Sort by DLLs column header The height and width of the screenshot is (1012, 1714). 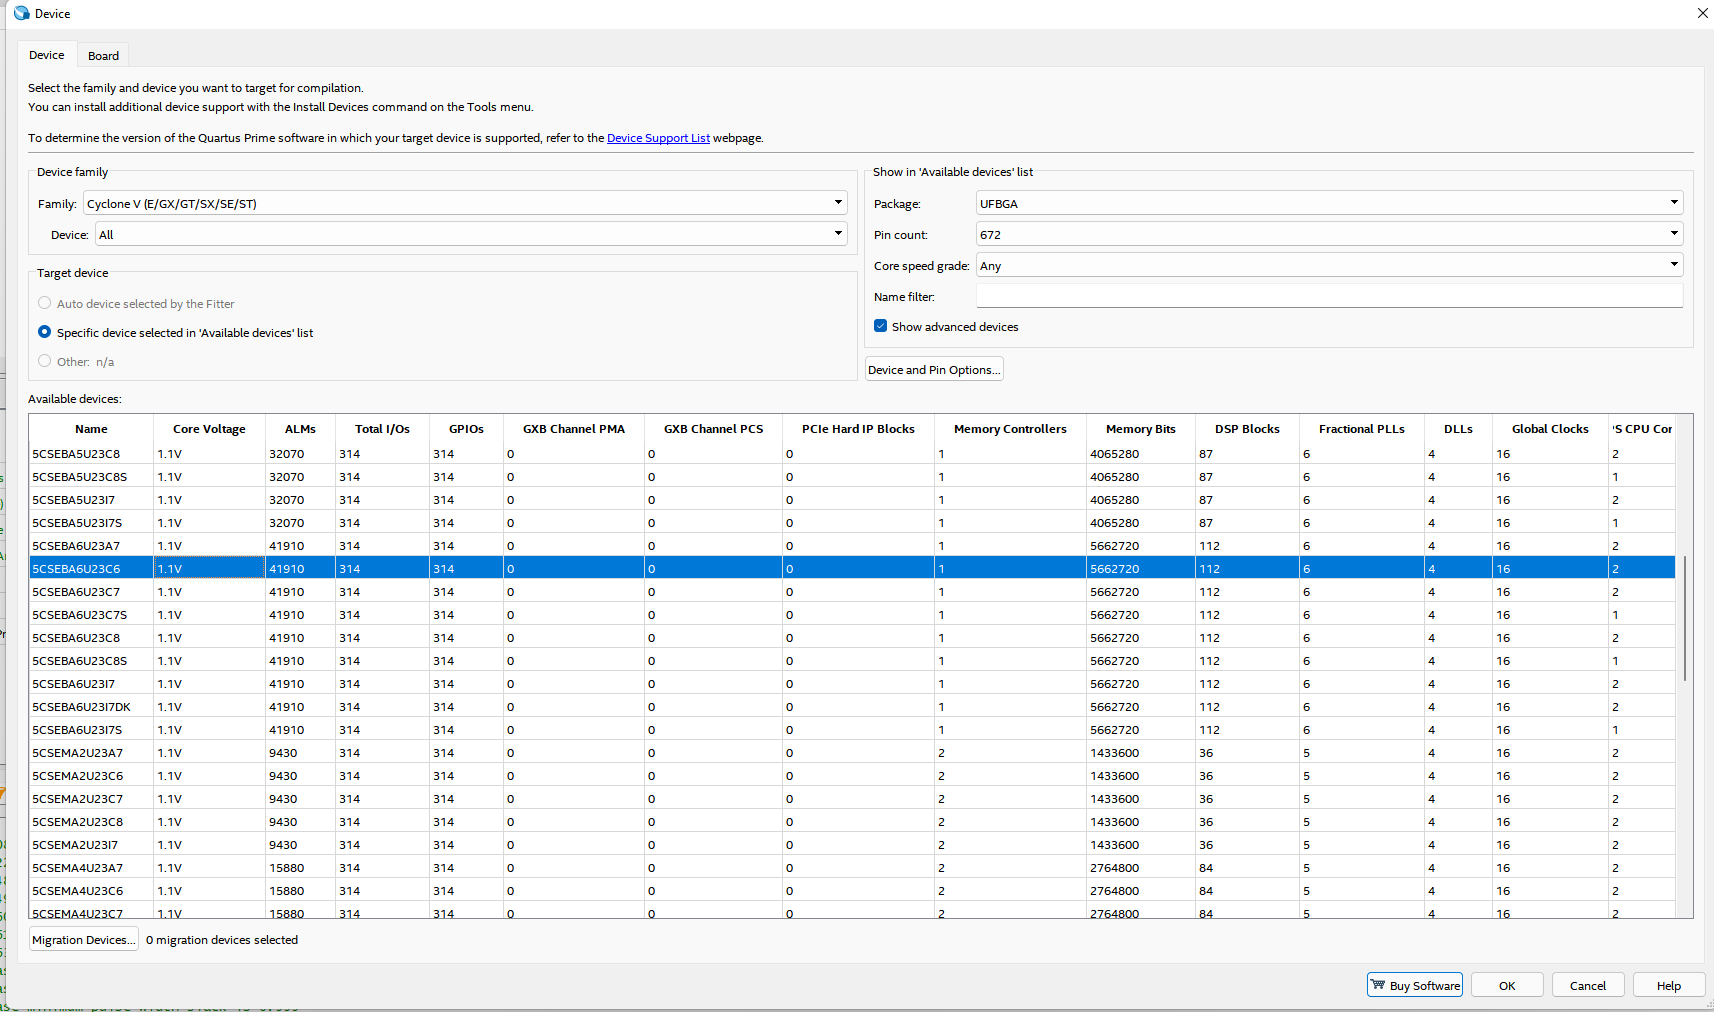coord(1458,428)
